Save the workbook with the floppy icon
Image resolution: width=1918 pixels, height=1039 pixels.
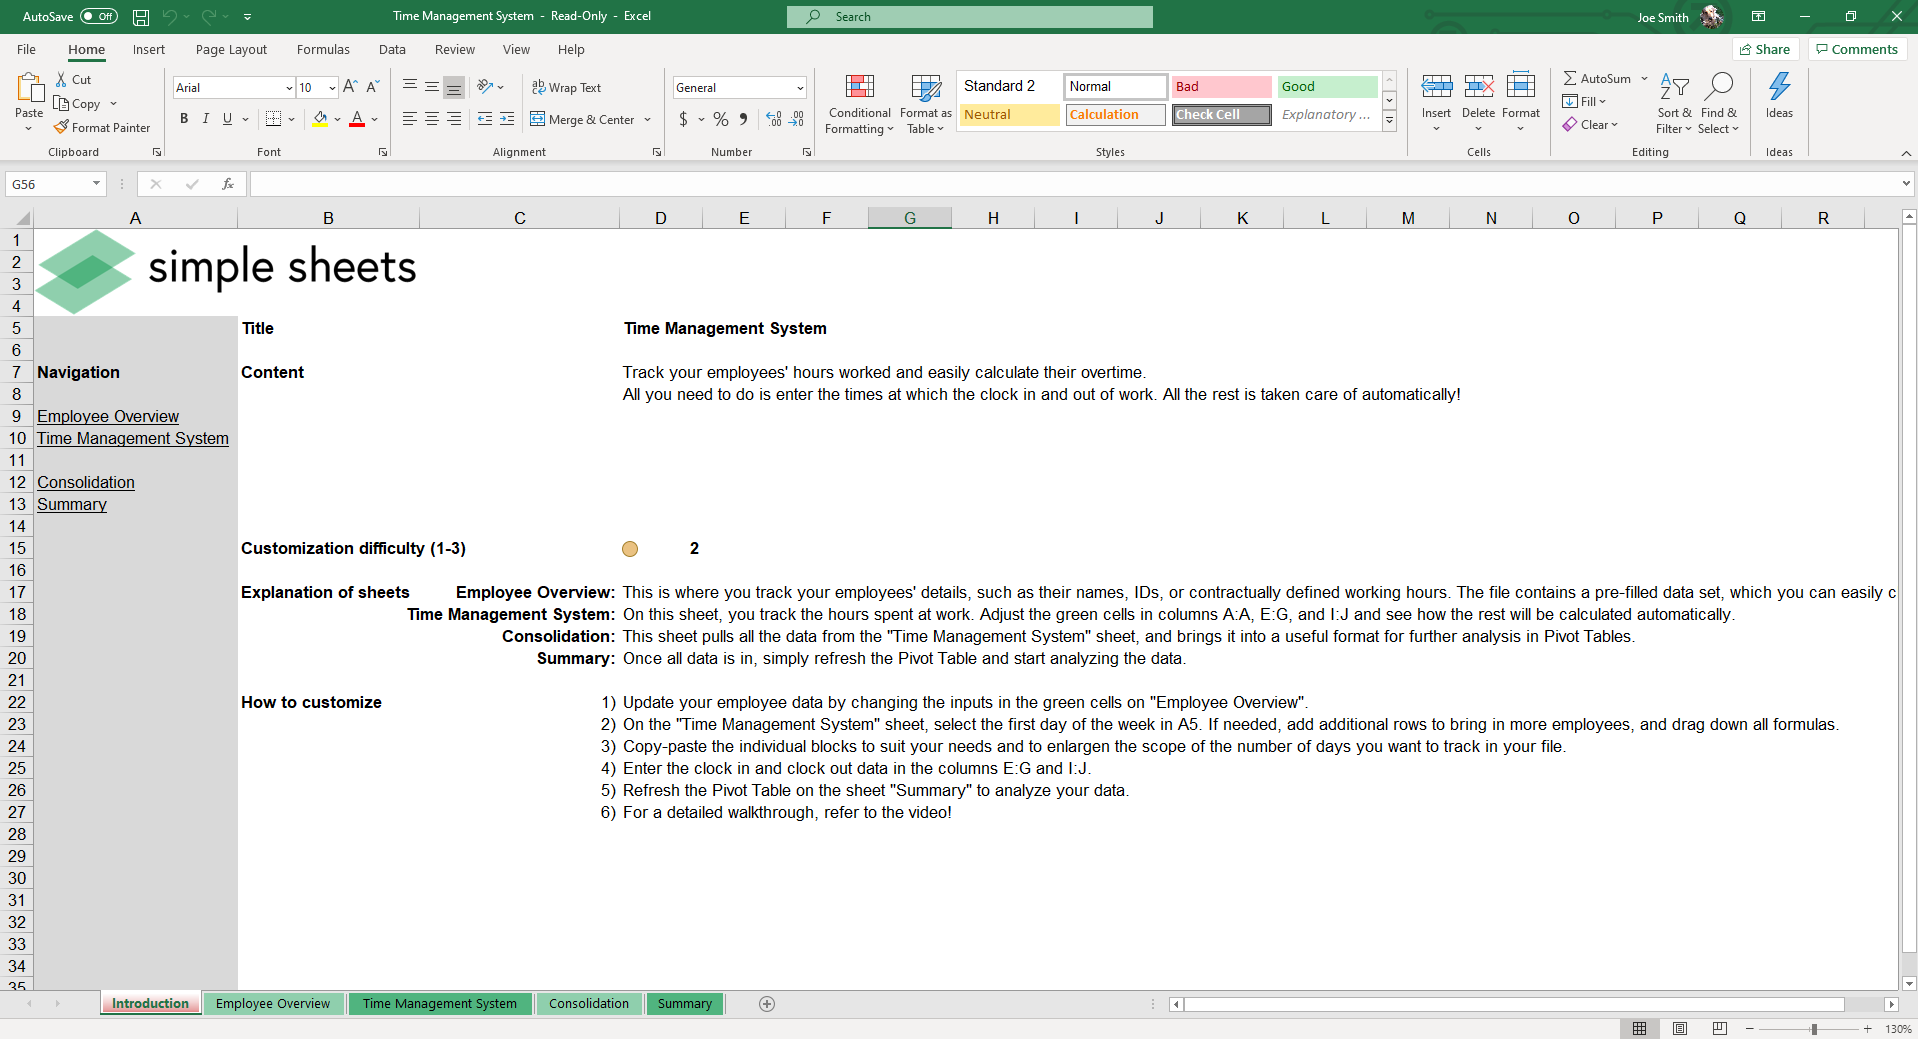pos(141,17)
